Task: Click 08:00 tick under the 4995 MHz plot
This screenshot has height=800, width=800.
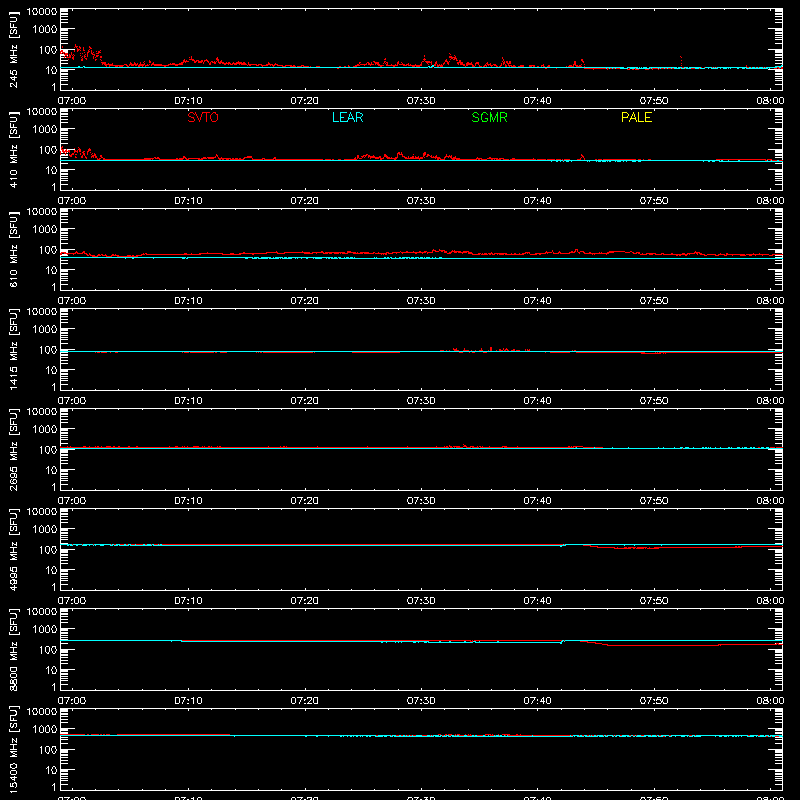Action: (x=770, y=601)
